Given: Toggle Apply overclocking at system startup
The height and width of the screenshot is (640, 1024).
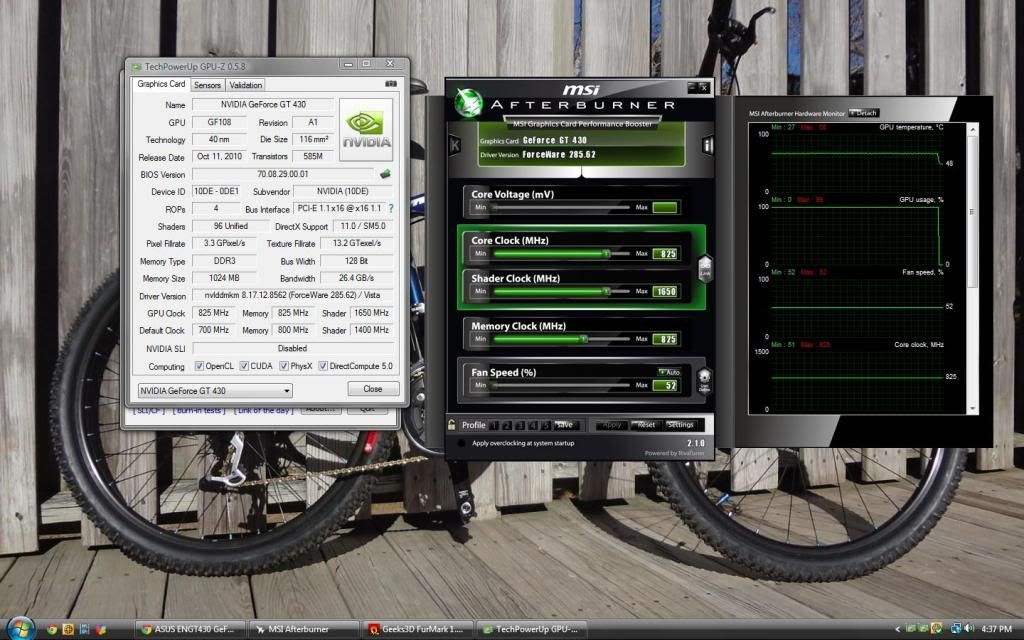Looking at the screenshot, I should pos(461,443).
